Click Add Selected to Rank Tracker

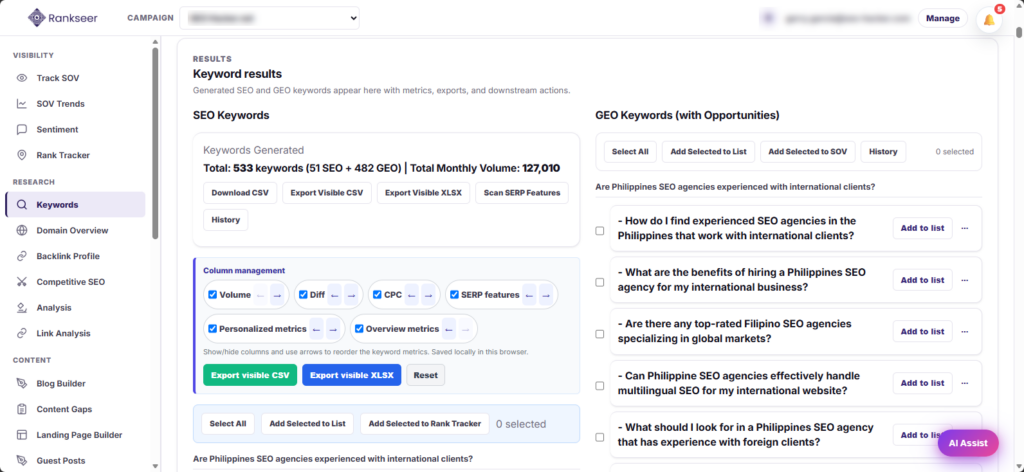pos(424,424)
